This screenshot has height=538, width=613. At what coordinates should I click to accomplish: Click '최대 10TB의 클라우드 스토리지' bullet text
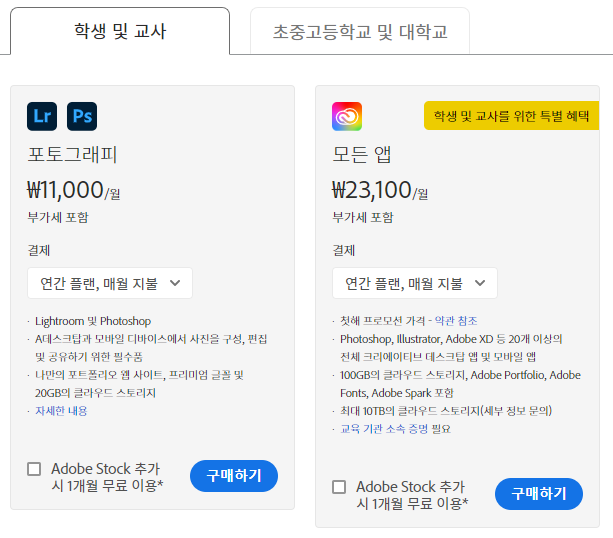pyautogui.click(x=410, y=411)
